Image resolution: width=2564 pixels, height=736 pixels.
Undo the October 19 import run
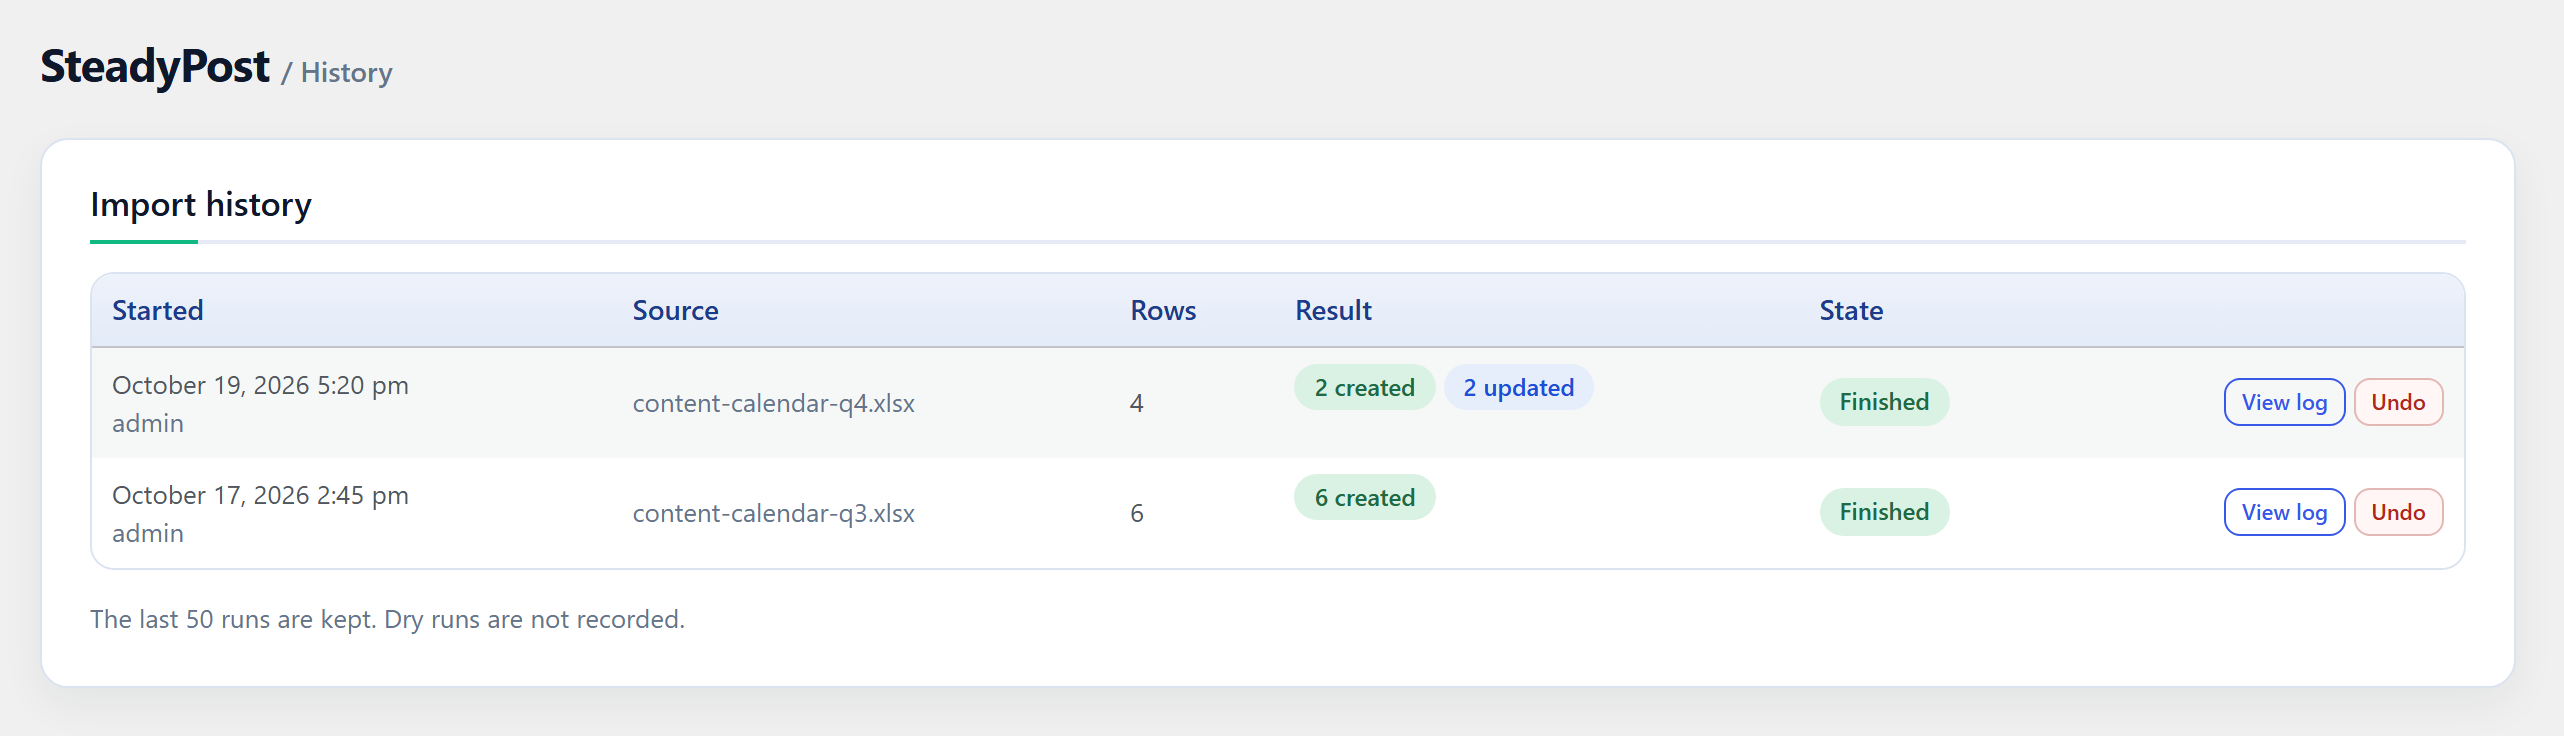2398,402
